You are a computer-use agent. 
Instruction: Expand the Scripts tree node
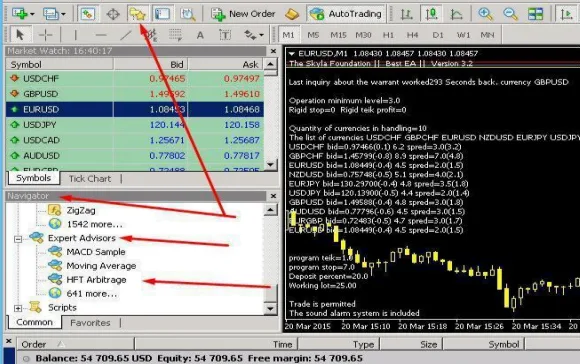[x=18, y=308]
